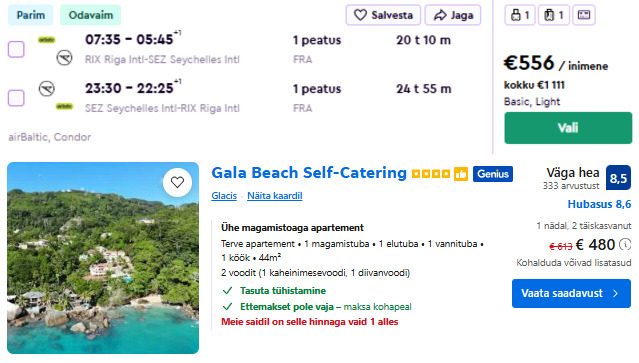Click Näita kaardil map link
Viewport: 639px width, 363px height.
point(275,196)
